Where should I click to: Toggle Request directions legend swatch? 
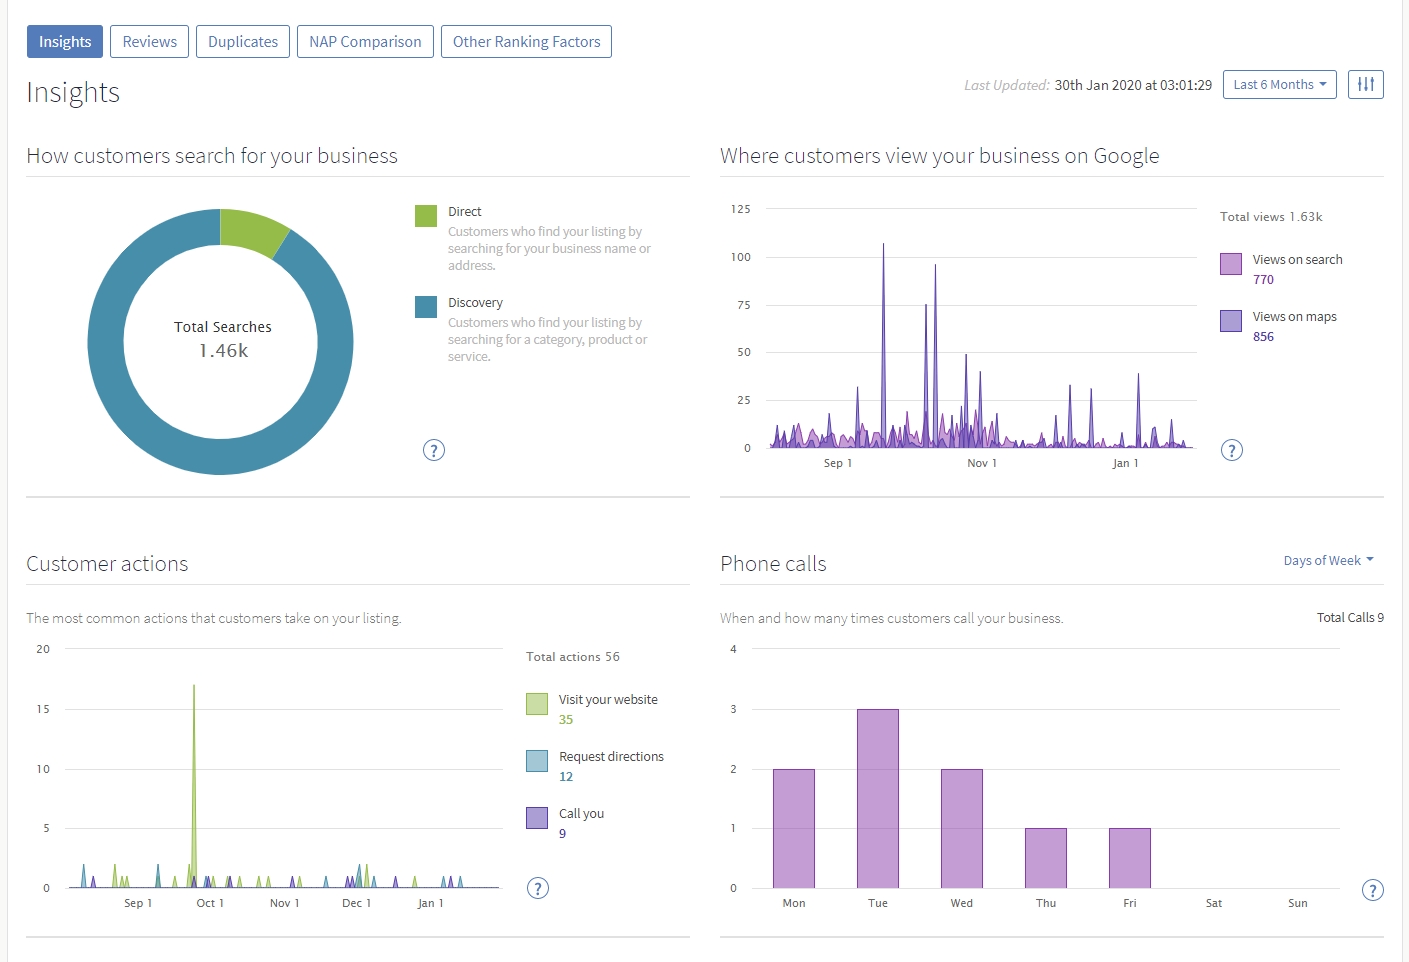point(537,761)
